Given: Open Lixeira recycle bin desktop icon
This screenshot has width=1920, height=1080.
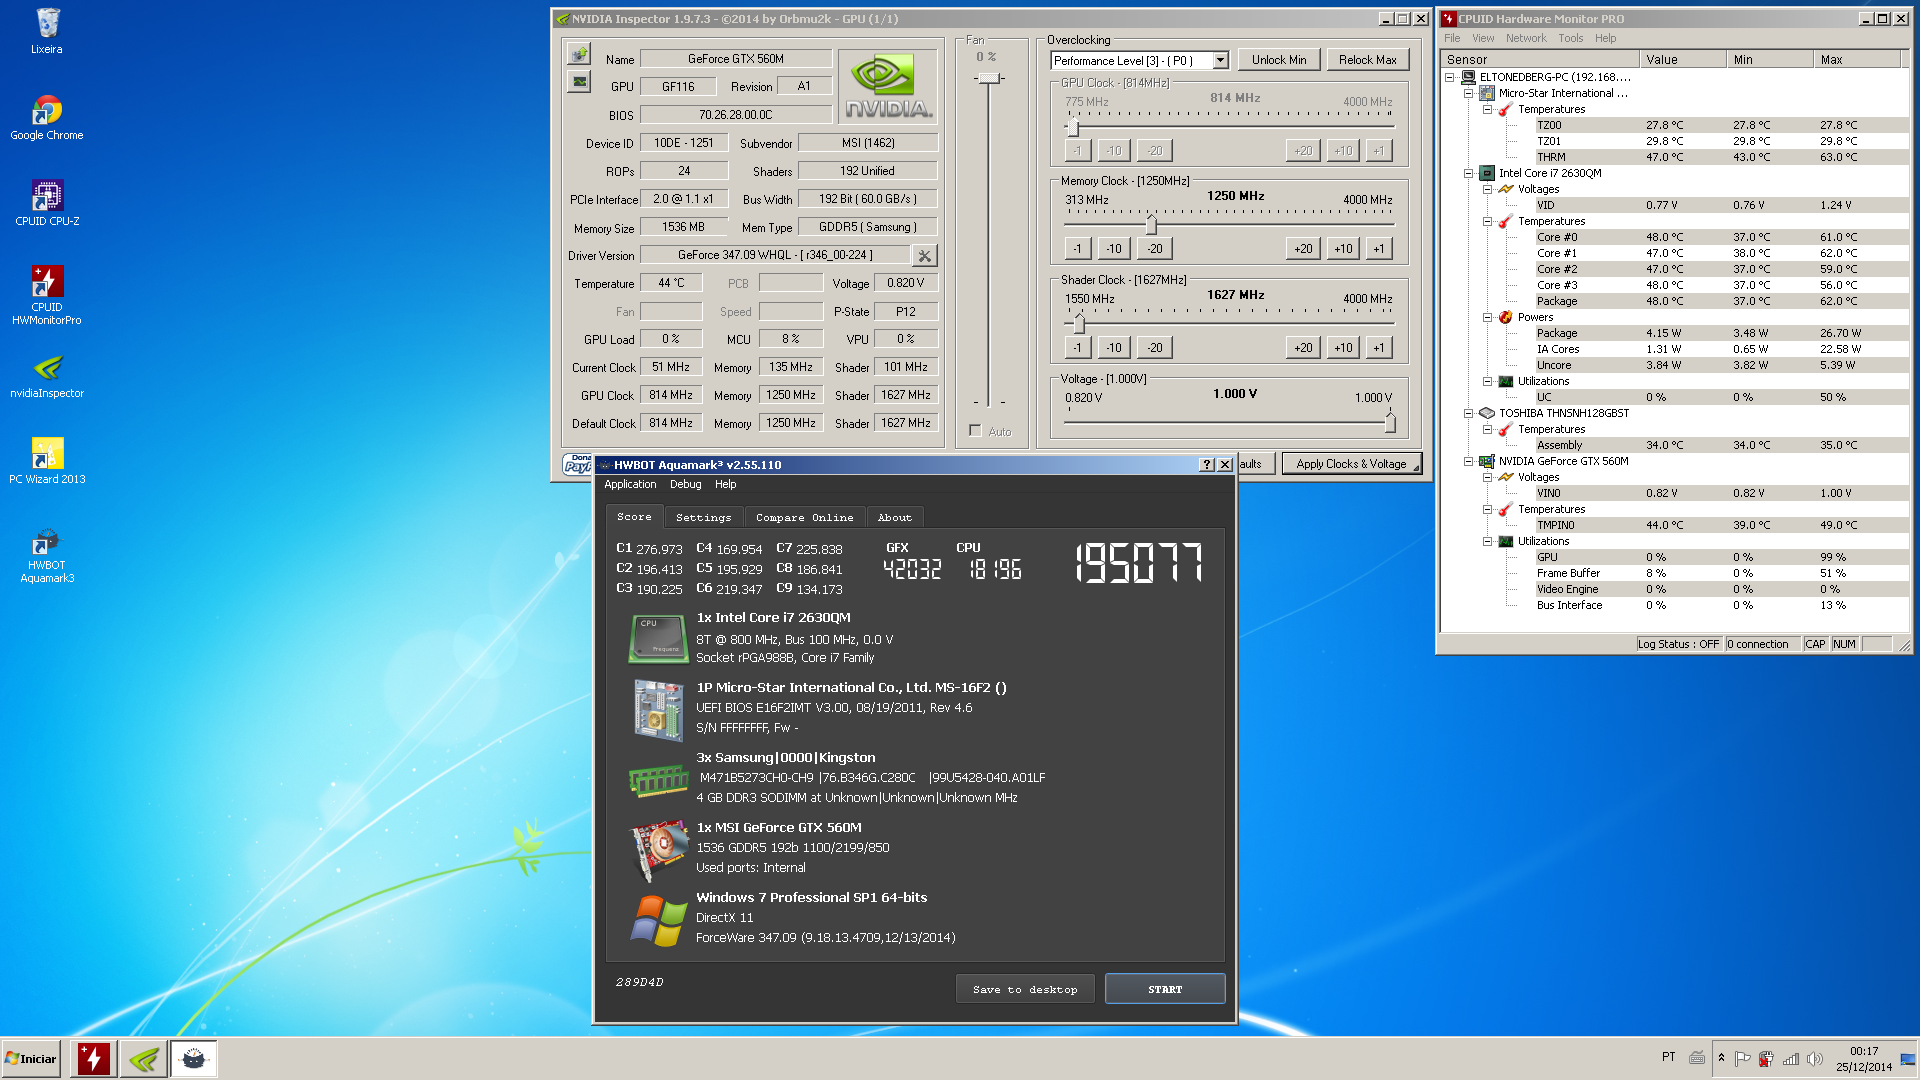Looking at the screenshot, I should point(47,31).
